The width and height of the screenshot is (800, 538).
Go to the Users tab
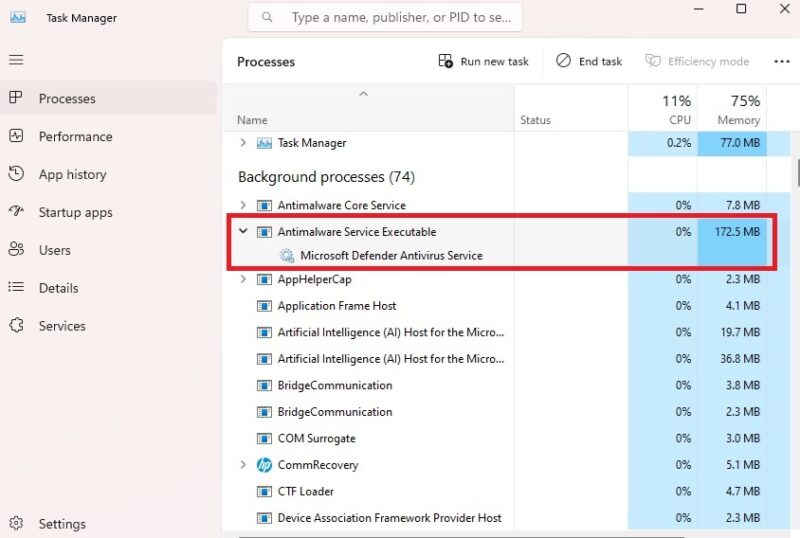coord(55,250)
